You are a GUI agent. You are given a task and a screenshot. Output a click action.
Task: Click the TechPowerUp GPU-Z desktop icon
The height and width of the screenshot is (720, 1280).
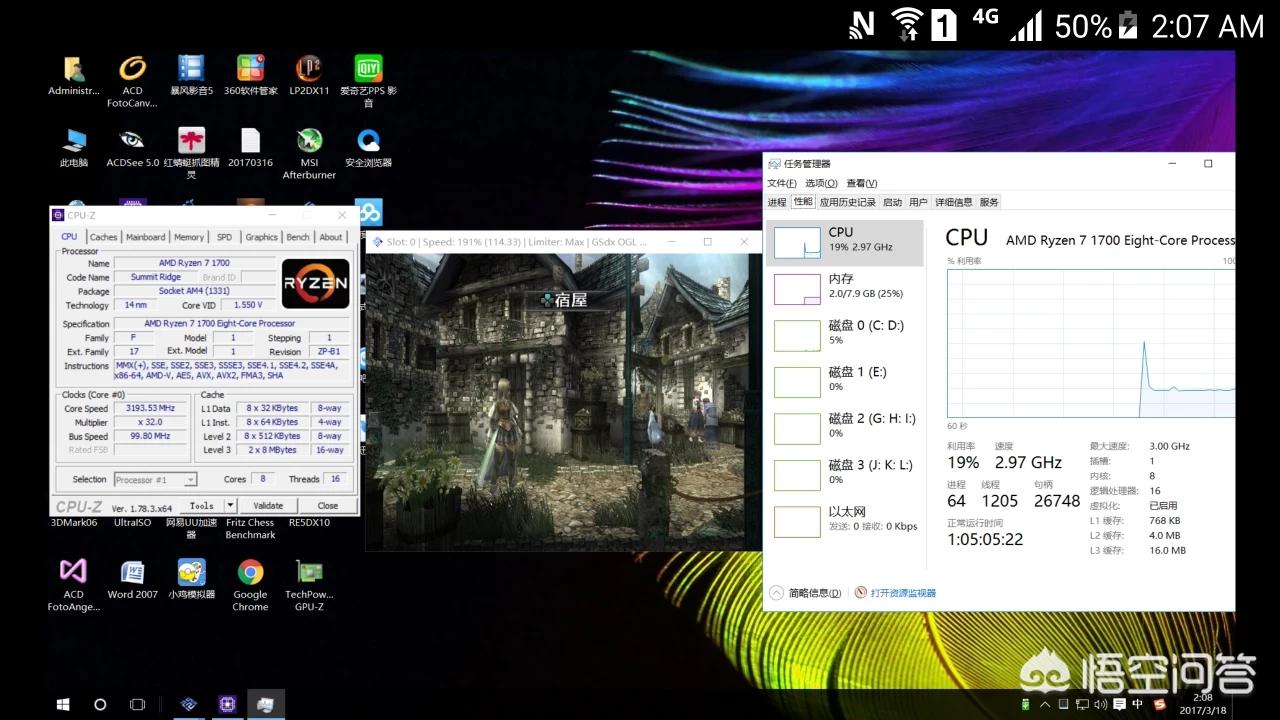[309, 573]
